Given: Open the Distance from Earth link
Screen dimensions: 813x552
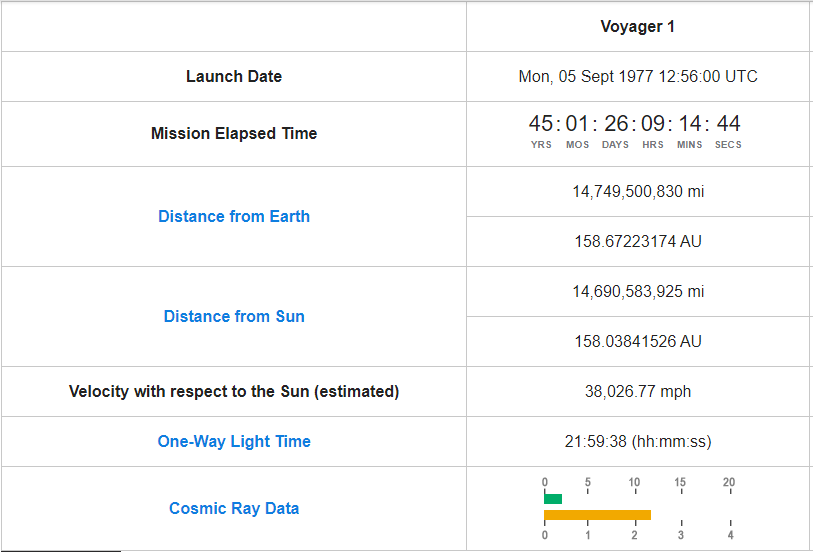Looking at the screenshot, I should (x=234, y=216).
